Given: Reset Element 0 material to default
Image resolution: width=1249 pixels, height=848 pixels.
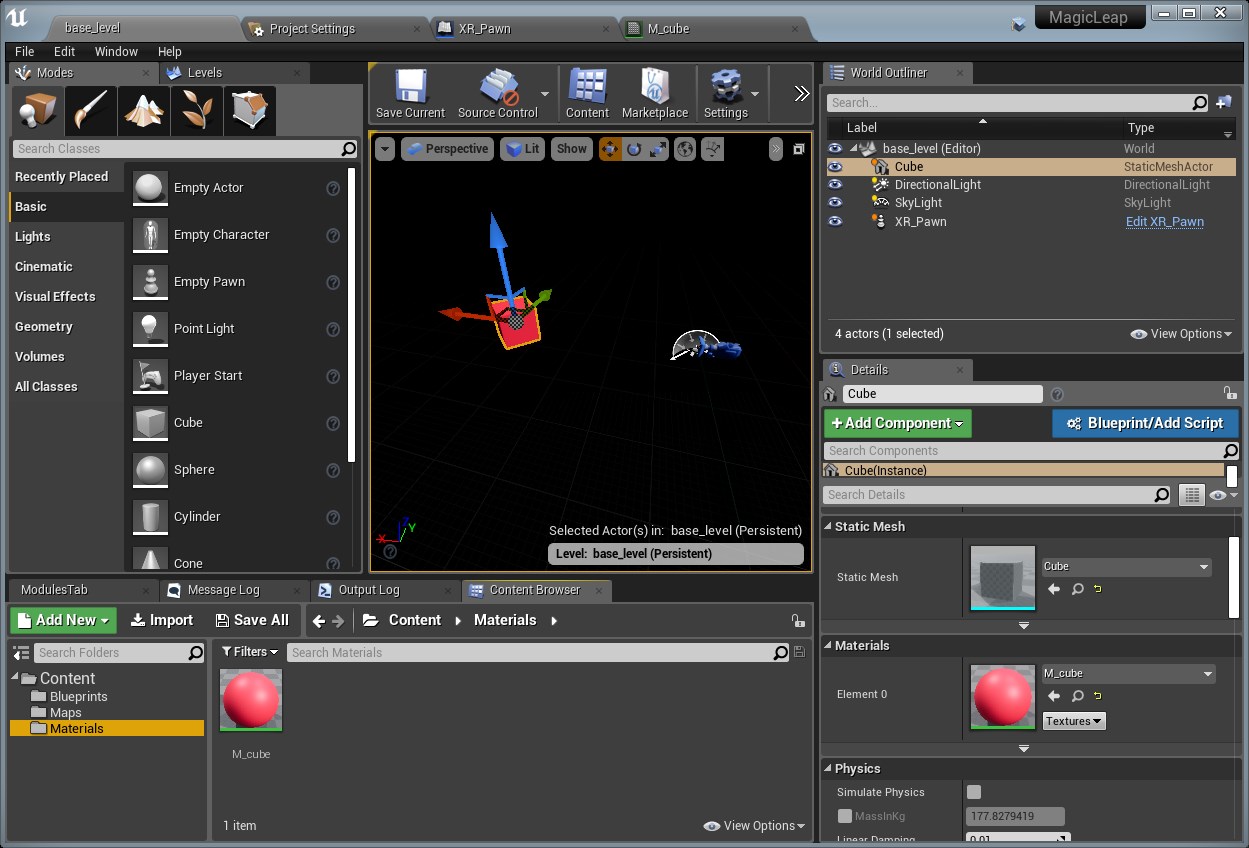Looking at the screenshot, I should pyautogui.click(x=1098, y=696).
